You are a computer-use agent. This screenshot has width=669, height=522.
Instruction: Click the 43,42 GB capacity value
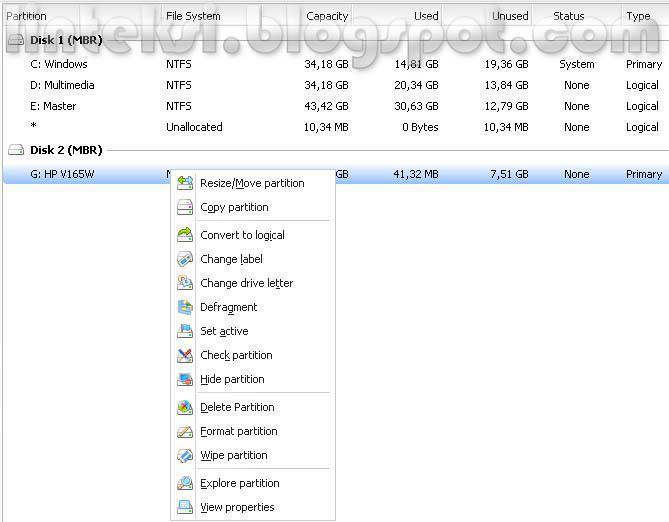pos(326,106)
